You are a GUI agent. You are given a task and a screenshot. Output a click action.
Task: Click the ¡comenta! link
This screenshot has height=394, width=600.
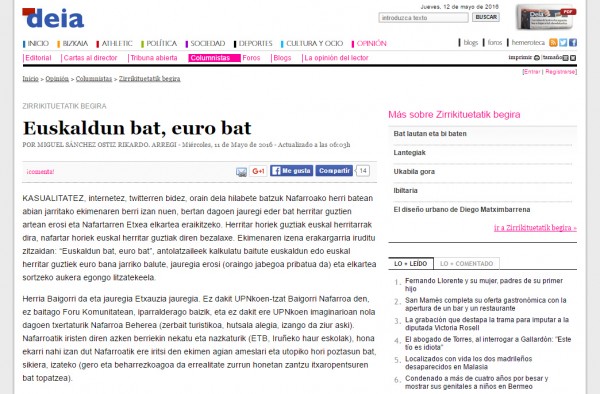point(40,171)
